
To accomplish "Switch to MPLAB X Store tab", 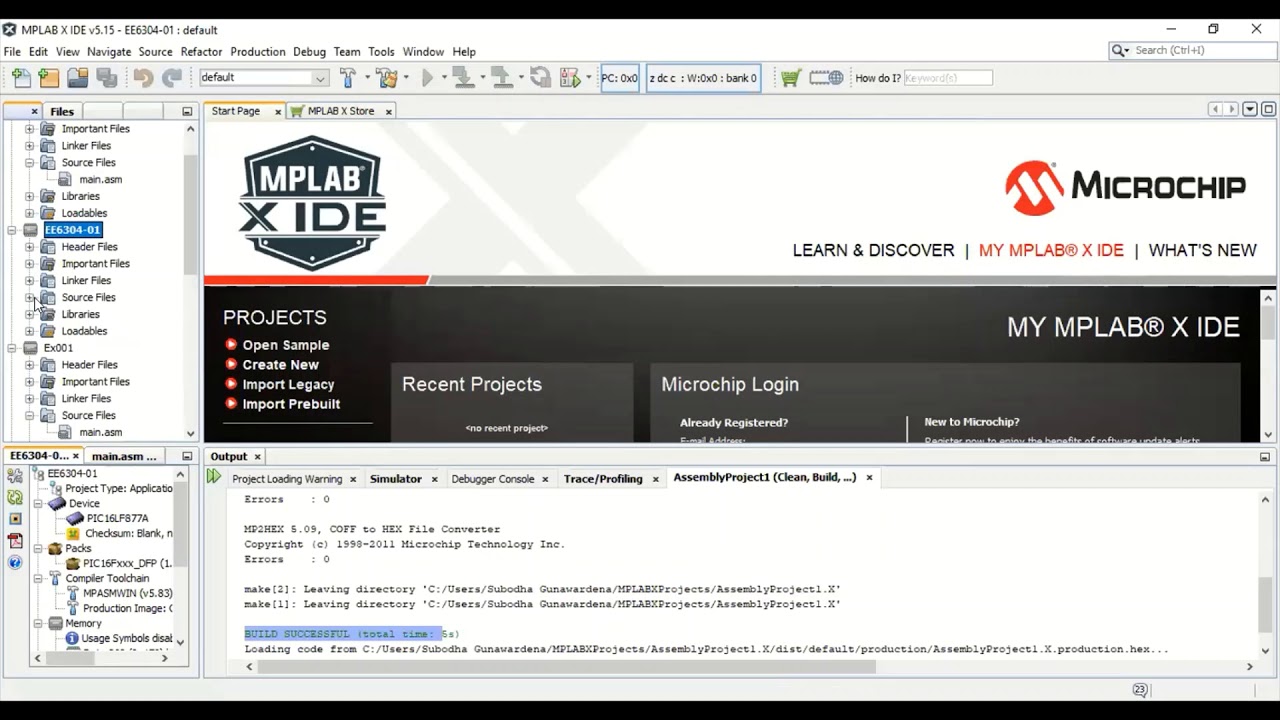I will [x=340, y=111].
